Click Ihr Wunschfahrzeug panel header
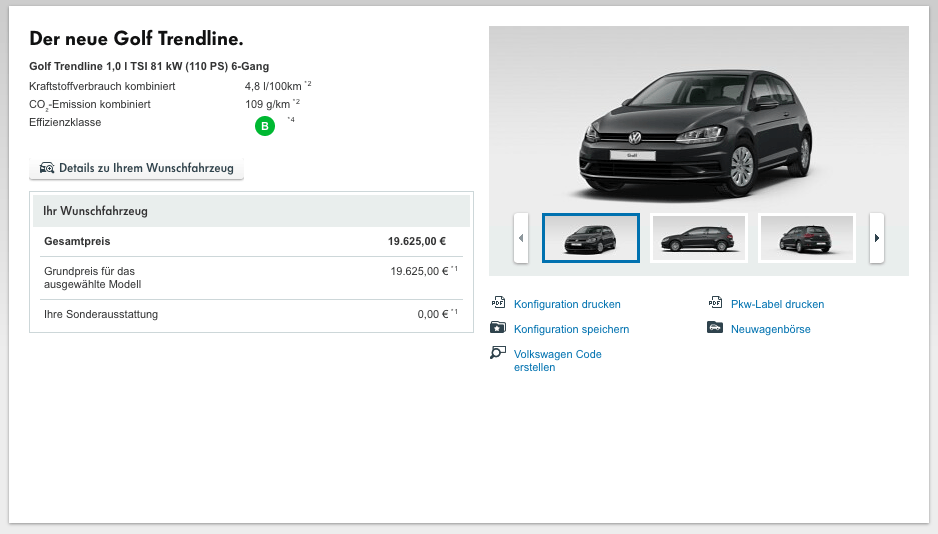 pos(251,211)
